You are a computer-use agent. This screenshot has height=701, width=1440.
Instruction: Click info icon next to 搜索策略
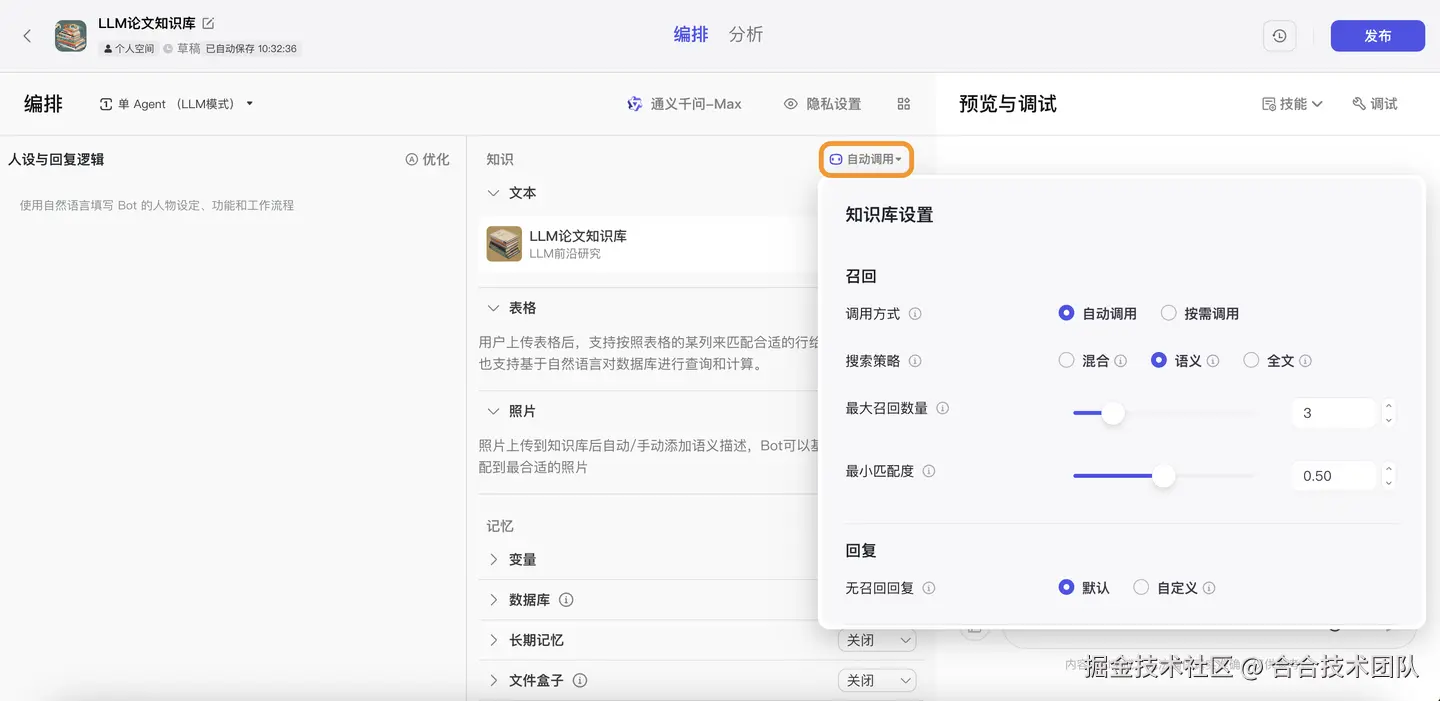tap(915, 361)
